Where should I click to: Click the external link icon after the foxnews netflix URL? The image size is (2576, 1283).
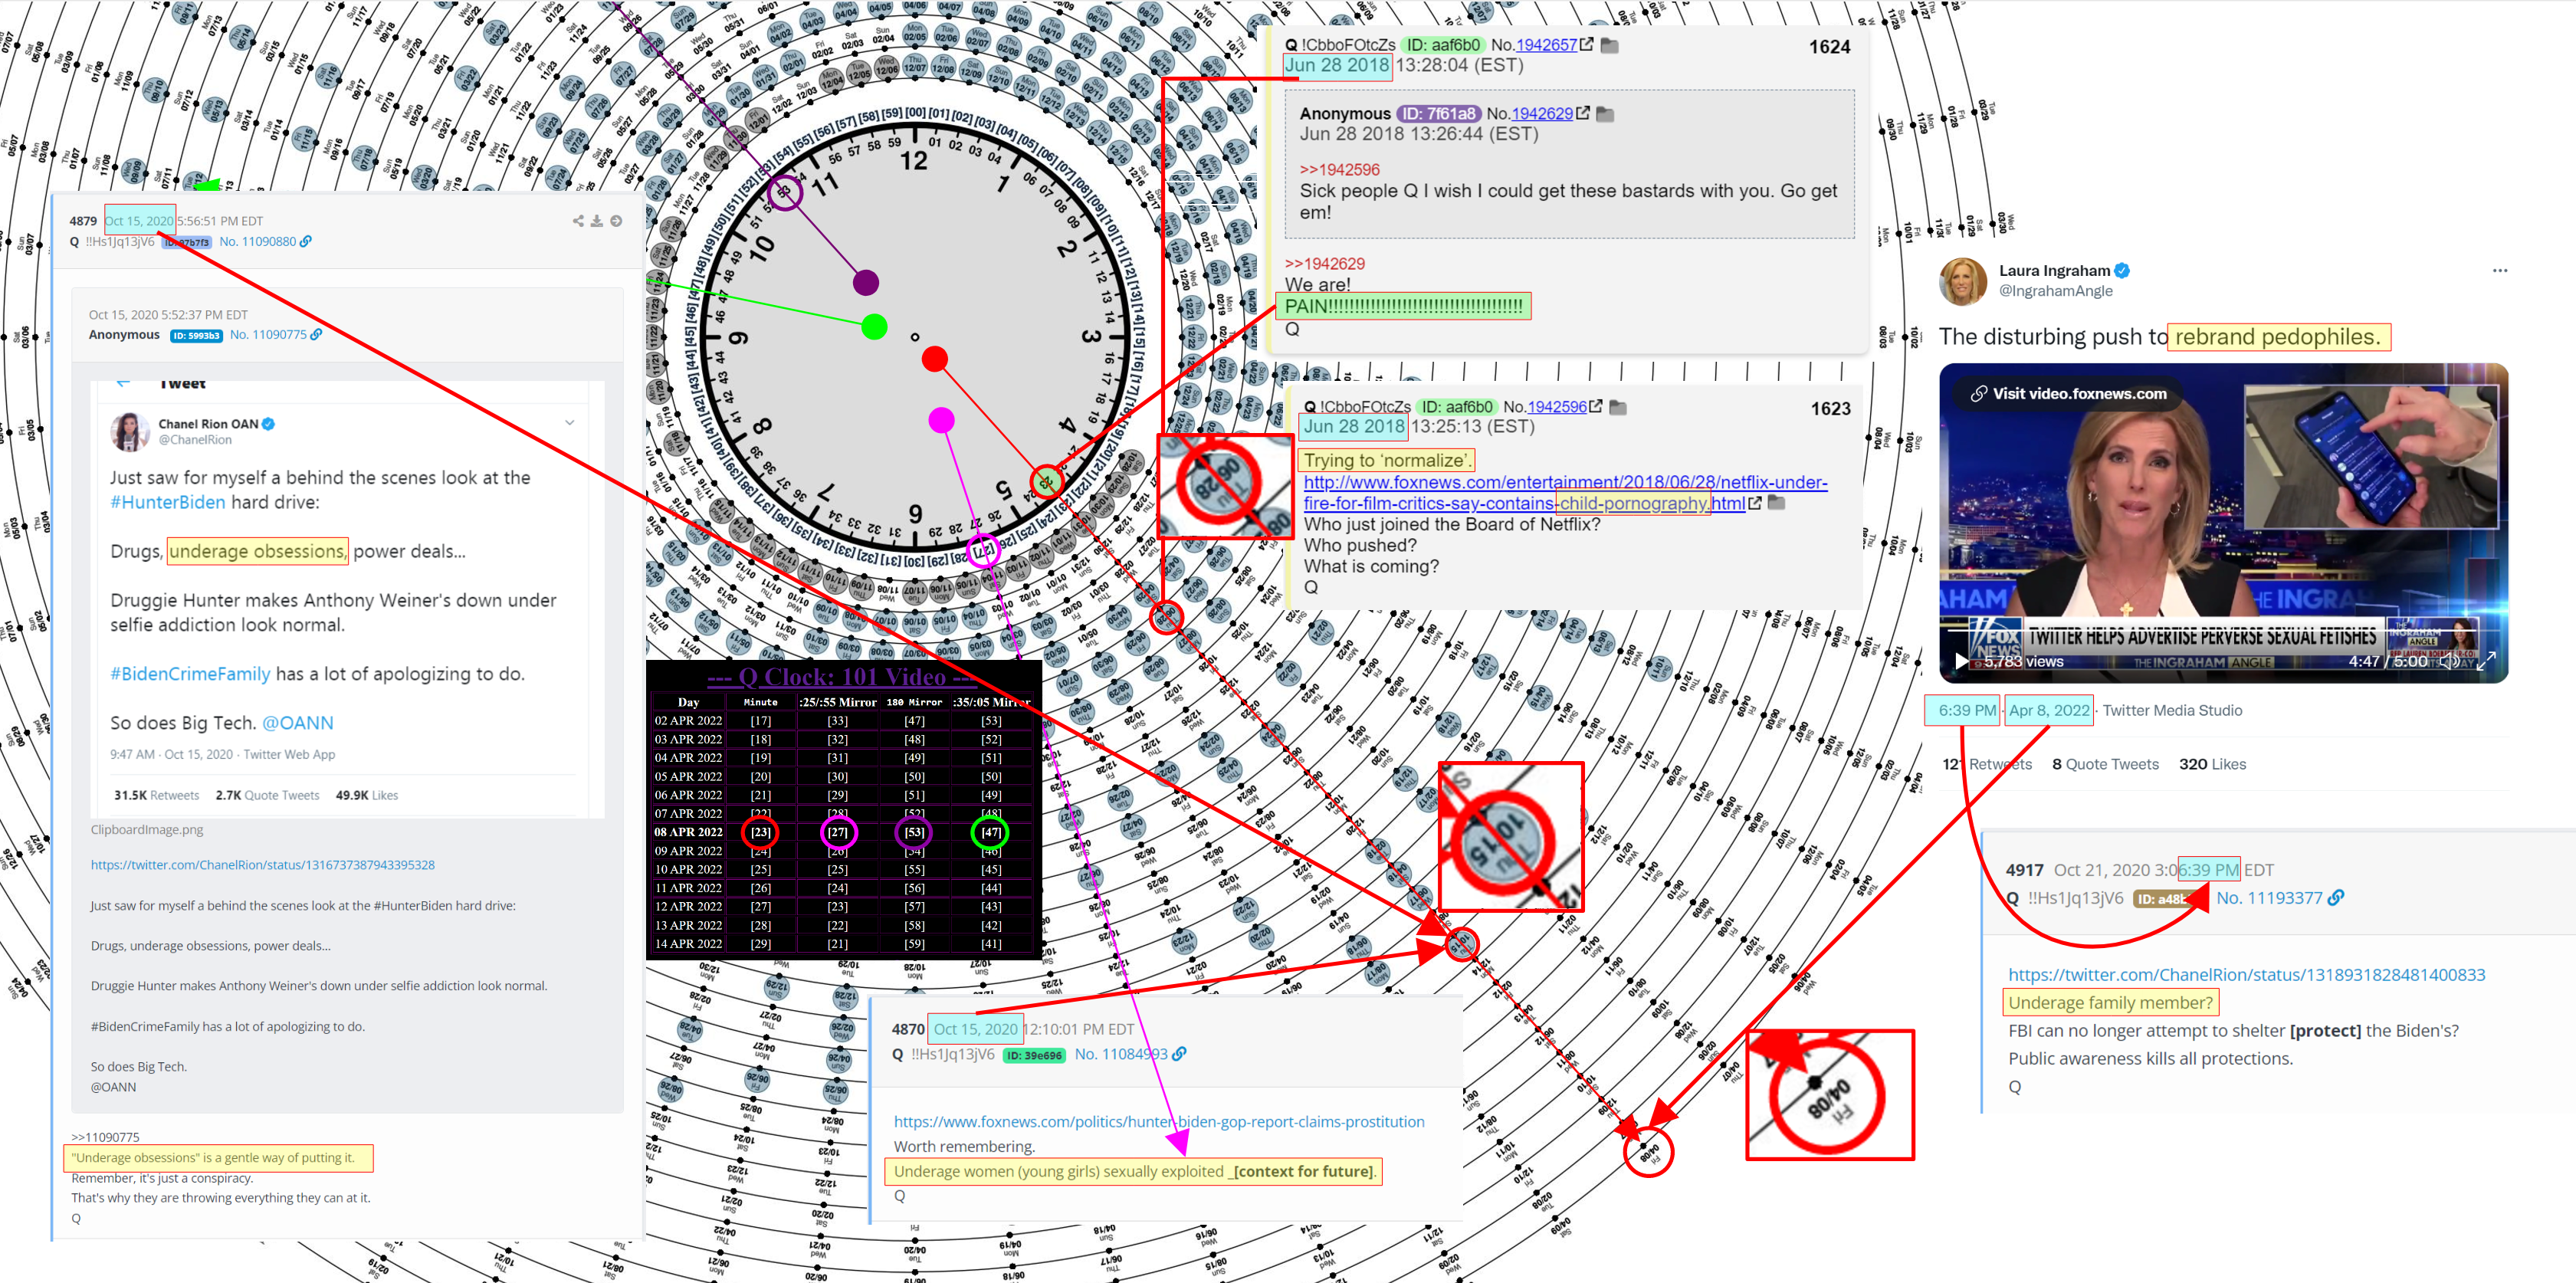pos(1754,503)
